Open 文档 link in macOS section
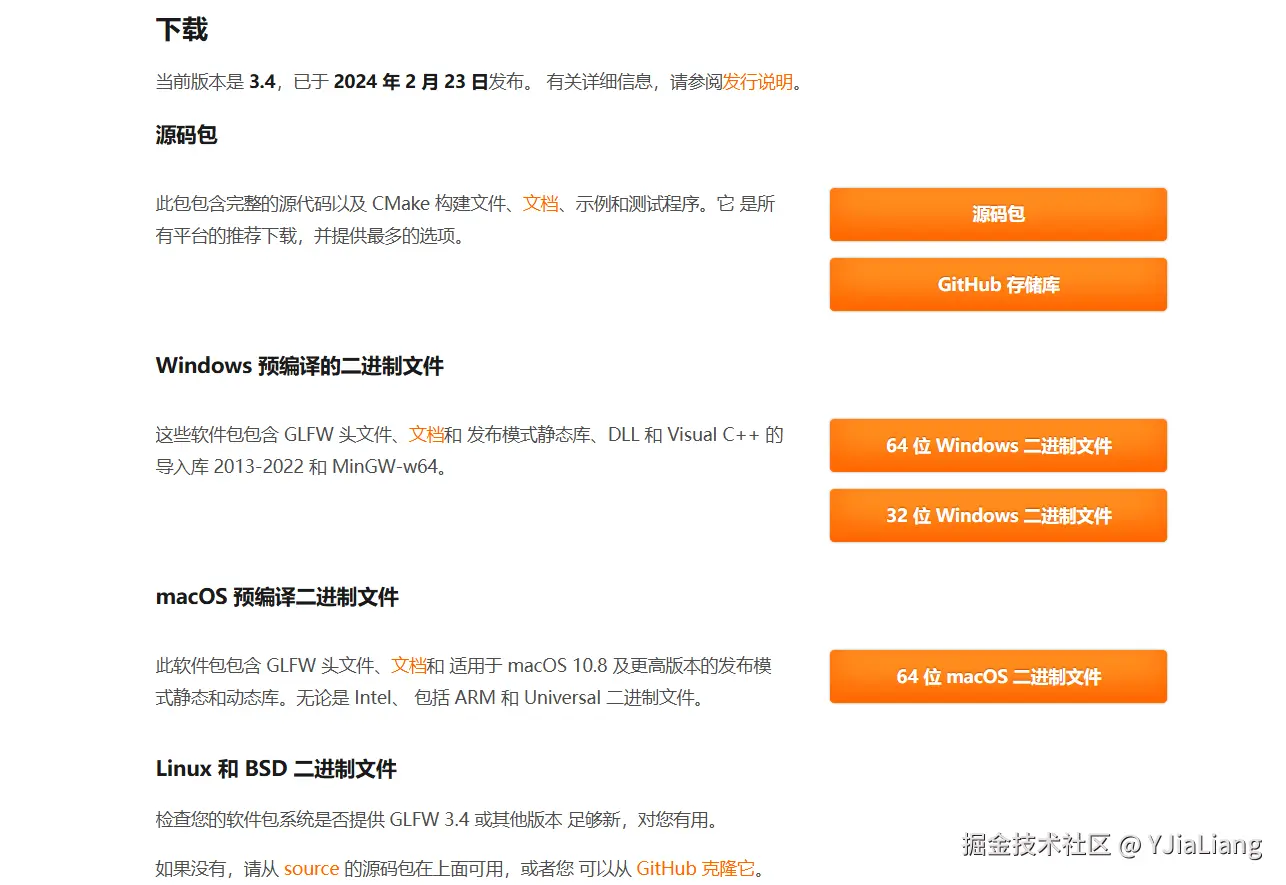Viewport: 1286px width, 885px height. click(x=409, y=665)
